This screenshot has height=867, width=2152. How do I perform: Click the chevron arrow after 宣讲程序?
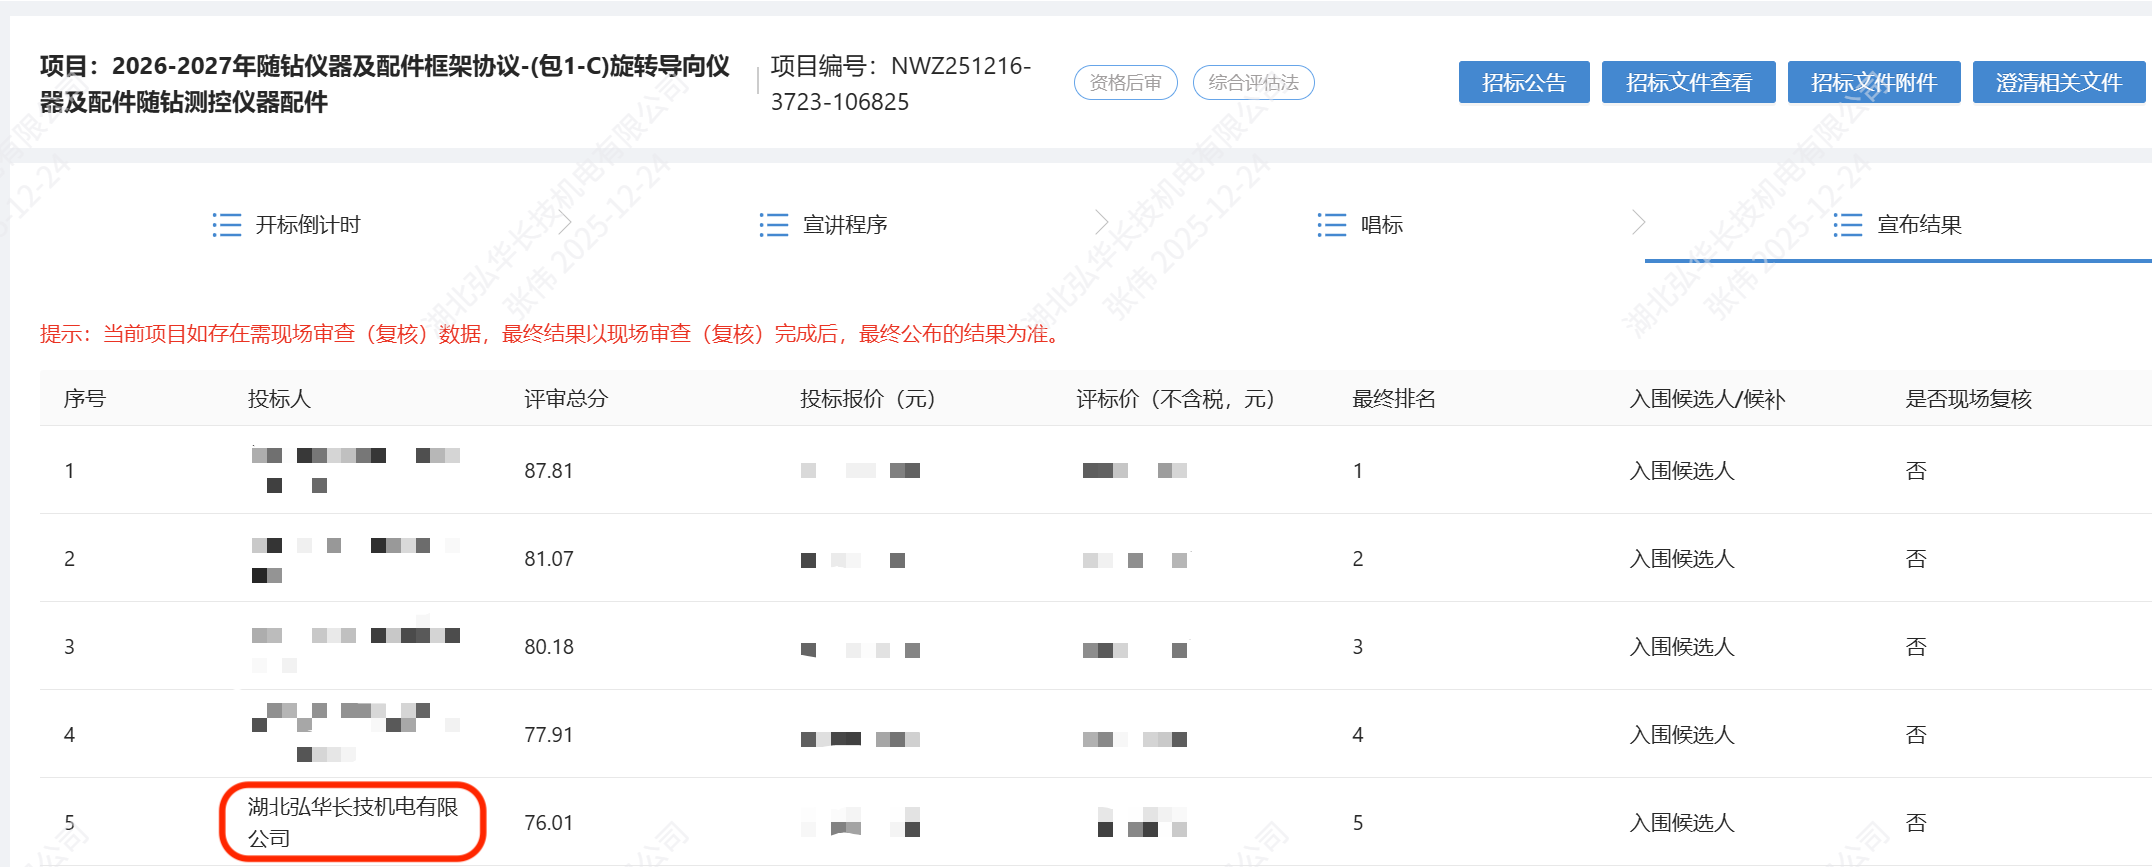(x=1101, y=222)
